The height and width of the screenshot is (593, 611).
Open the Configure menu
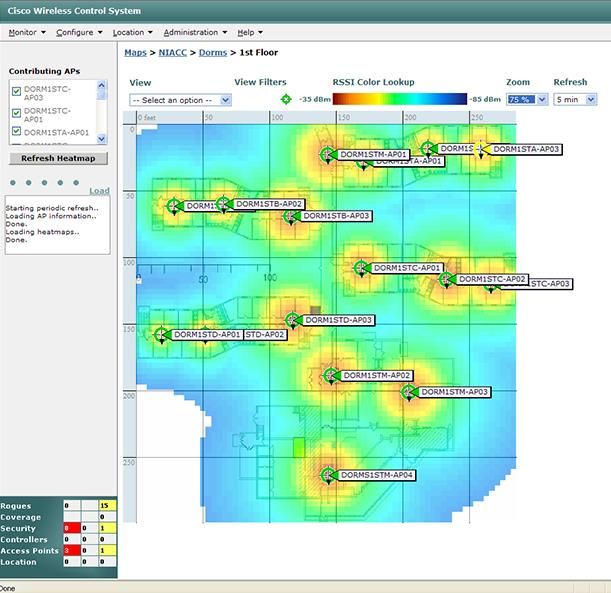coord(79,32)
